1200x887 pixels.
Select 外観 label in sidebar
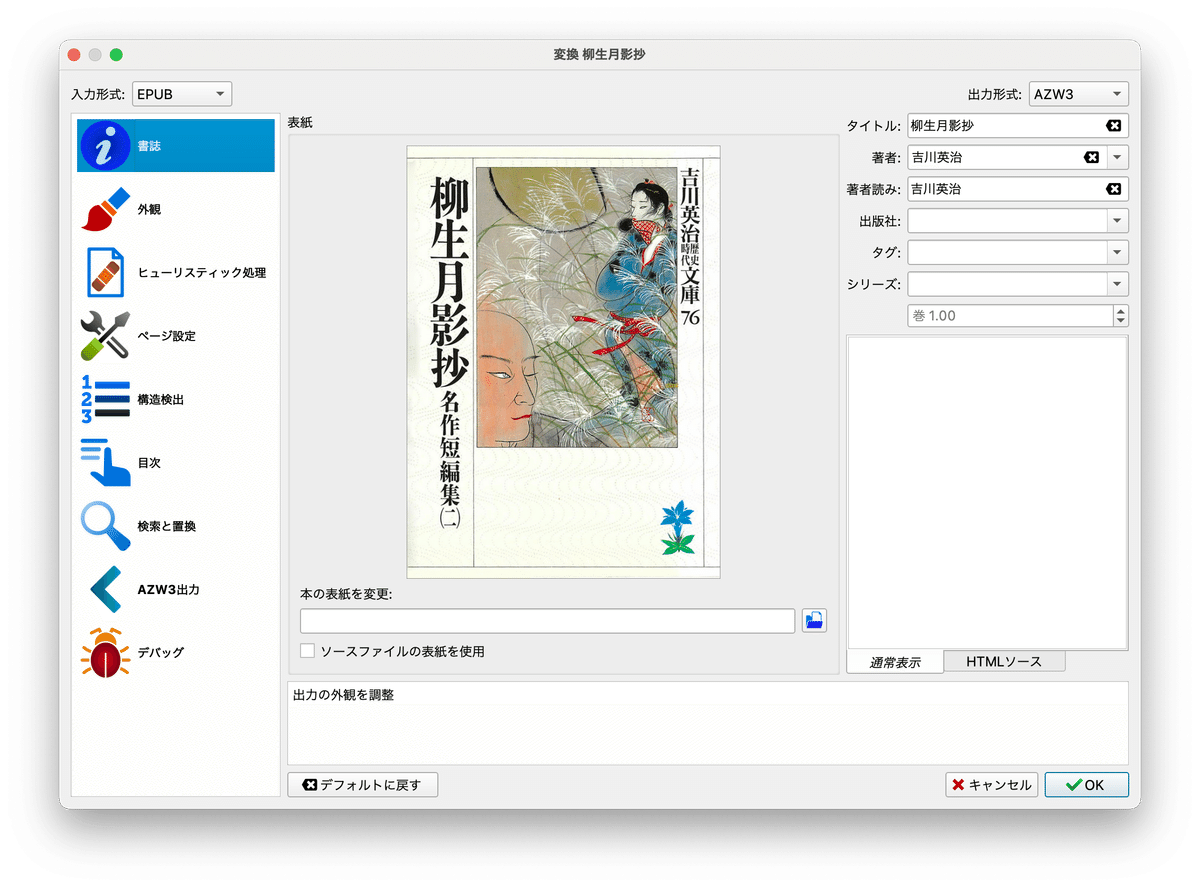(149, 210)
